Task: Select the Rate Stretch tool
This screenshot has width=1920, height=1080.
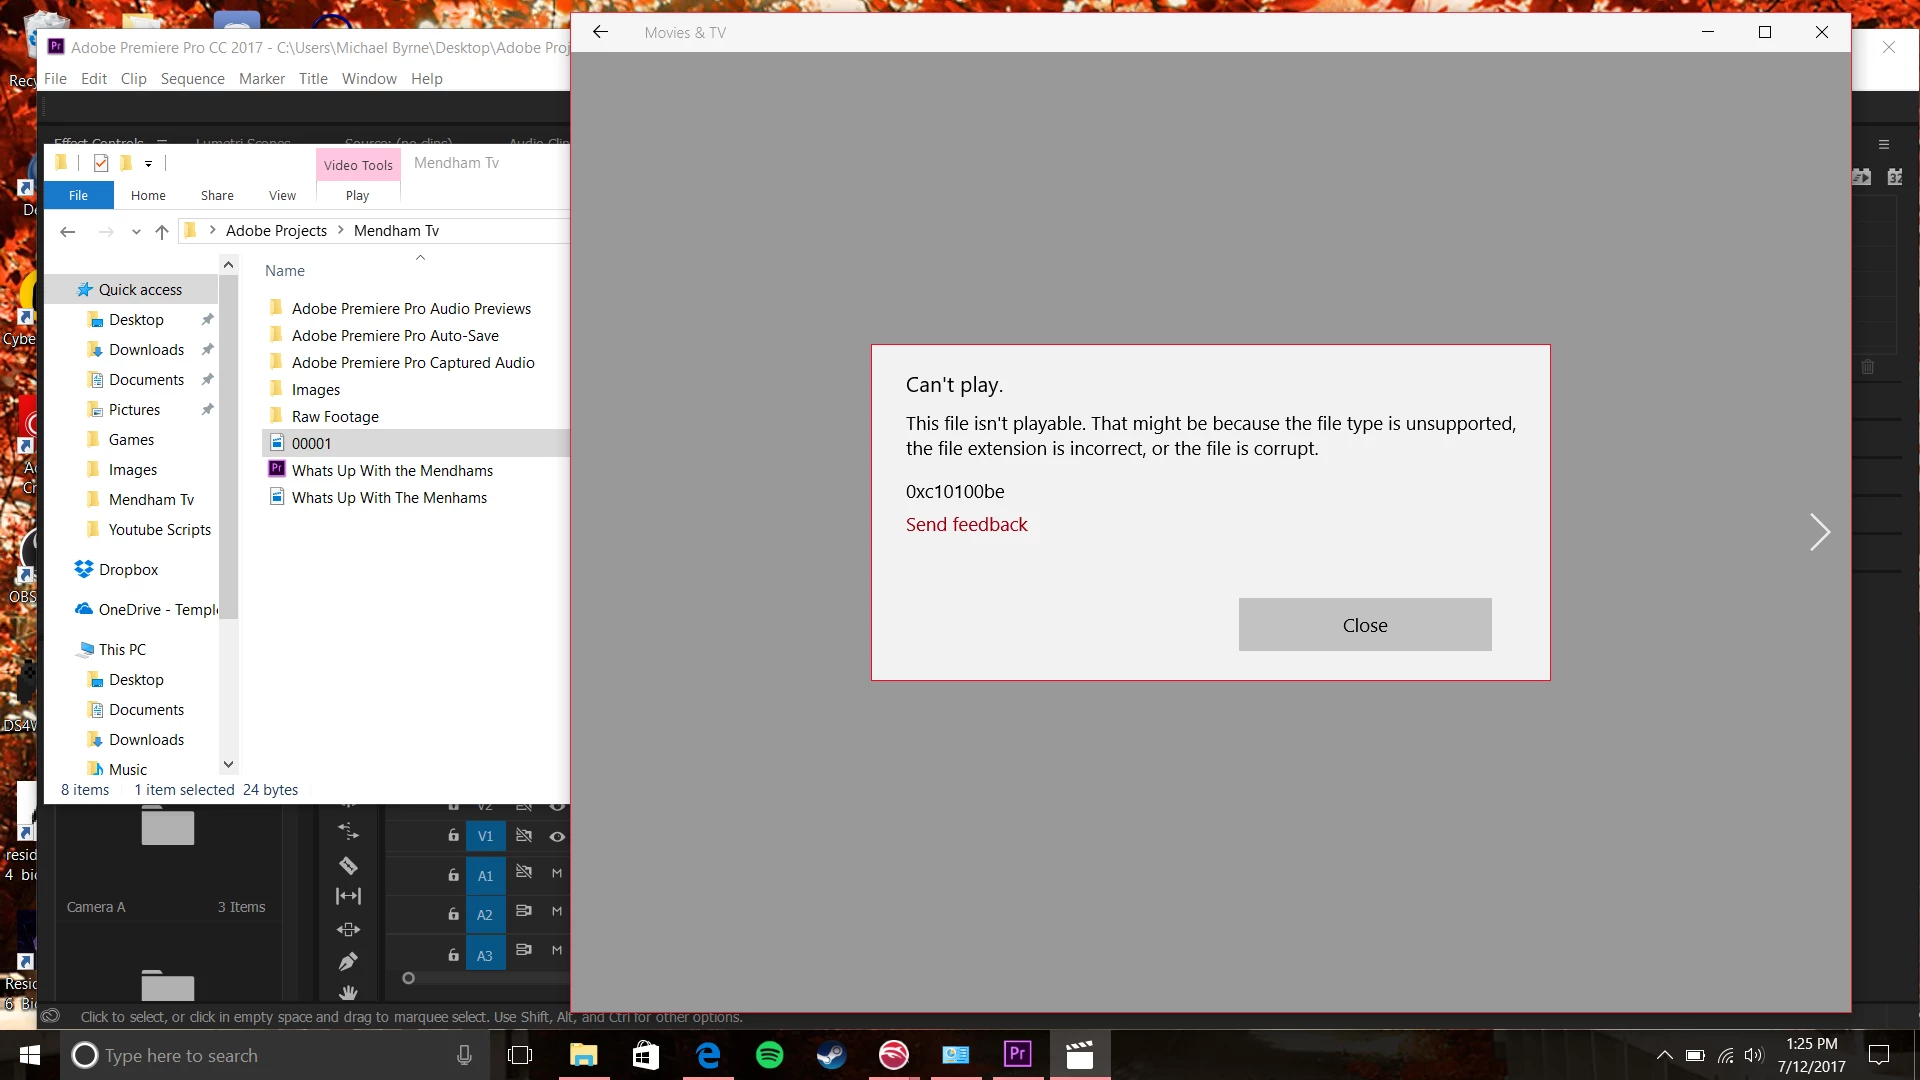Action: (348, 831)
